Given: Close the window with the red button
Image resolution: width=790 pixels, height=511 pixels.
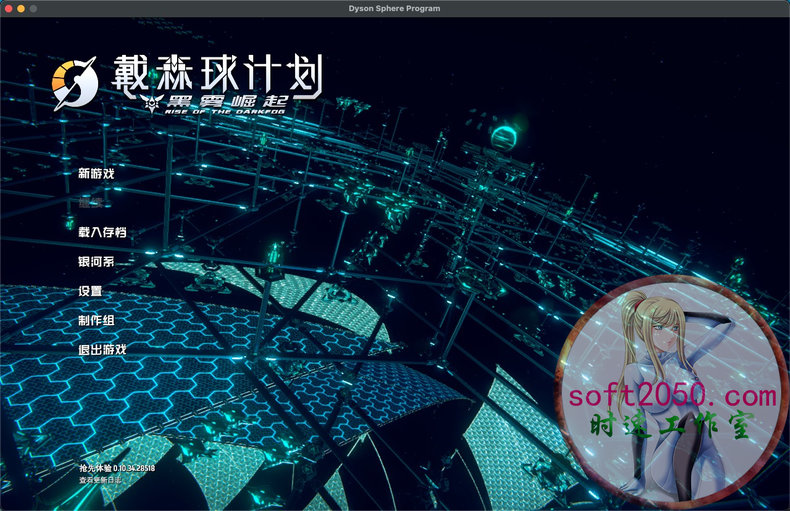Looking at the screenshot, I should pos(9,9).
